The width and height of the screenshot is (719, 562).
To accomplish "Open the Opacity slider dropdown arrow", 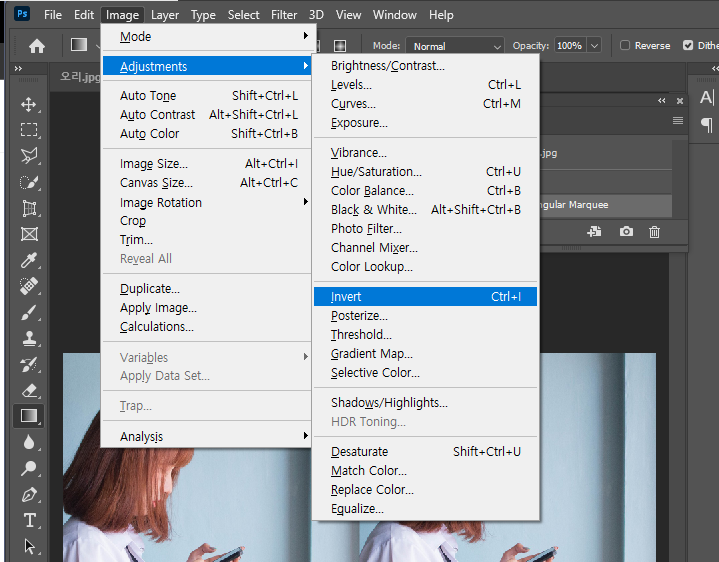I will tap(594, 46).
